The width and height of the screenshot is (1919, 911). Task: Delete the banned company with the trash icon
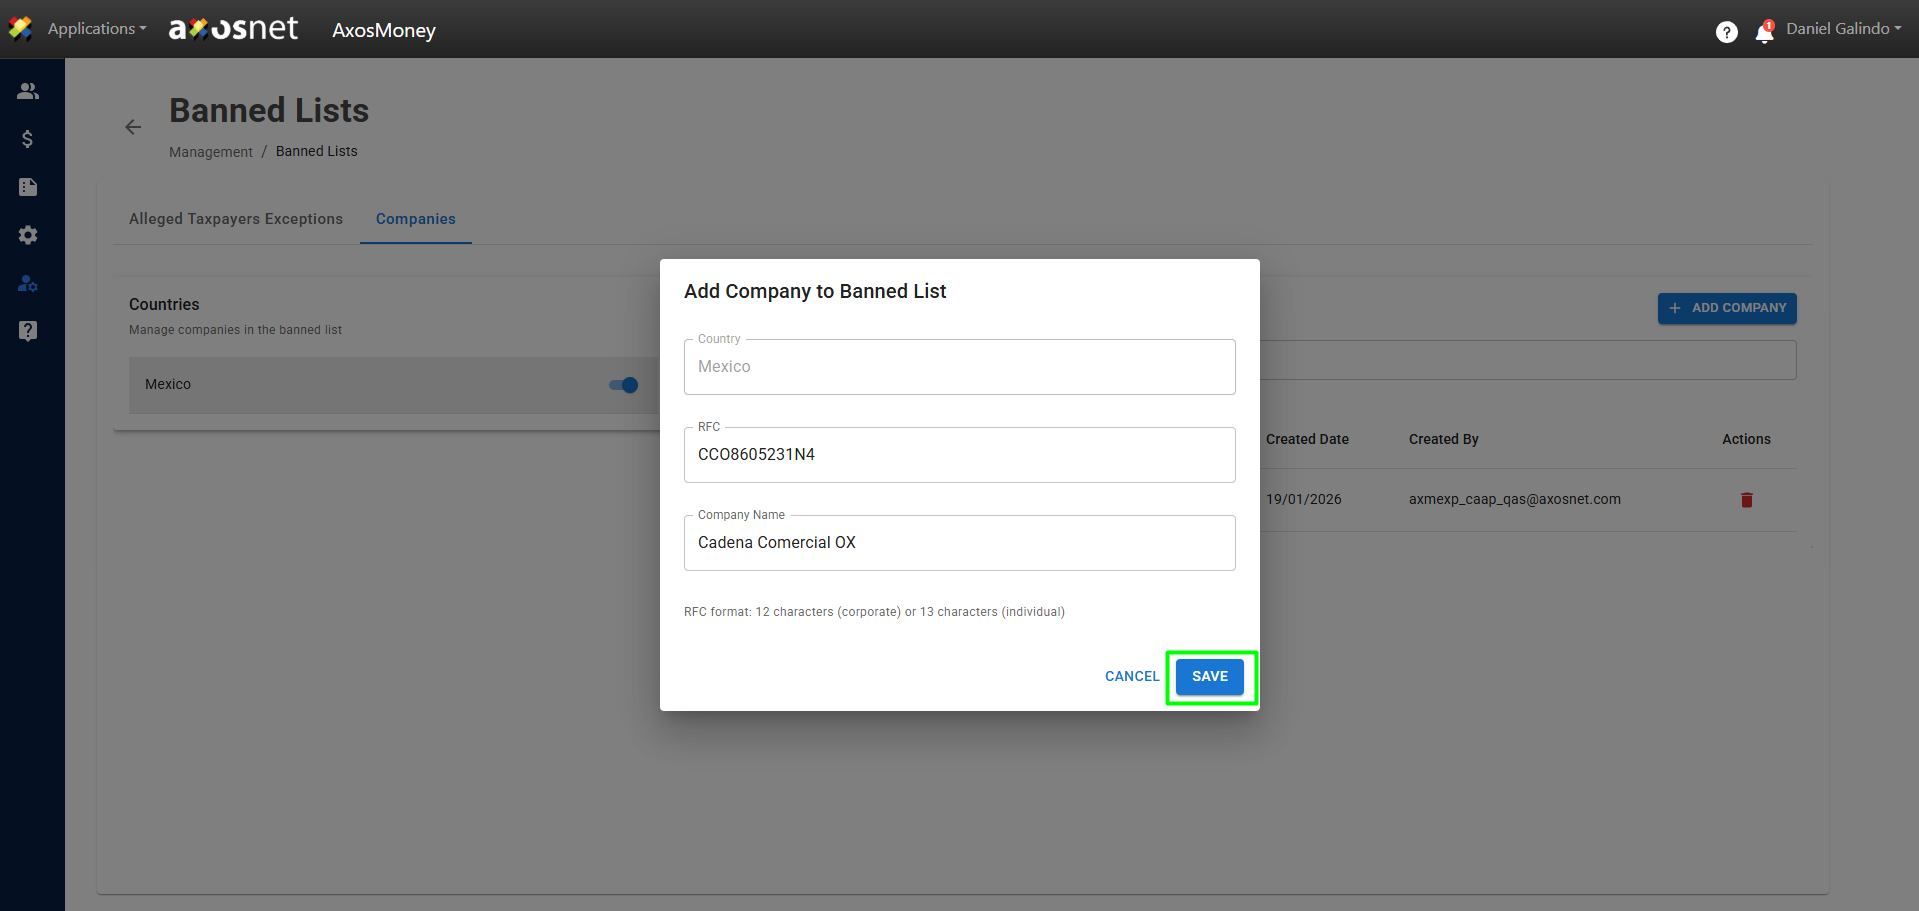1746,500
